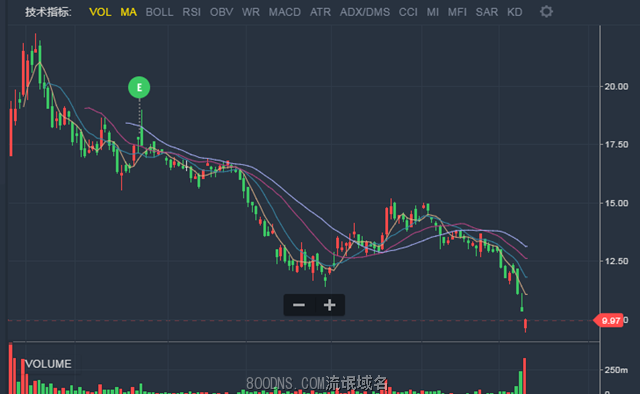Click the latest red candlestick

coord(525,325)
